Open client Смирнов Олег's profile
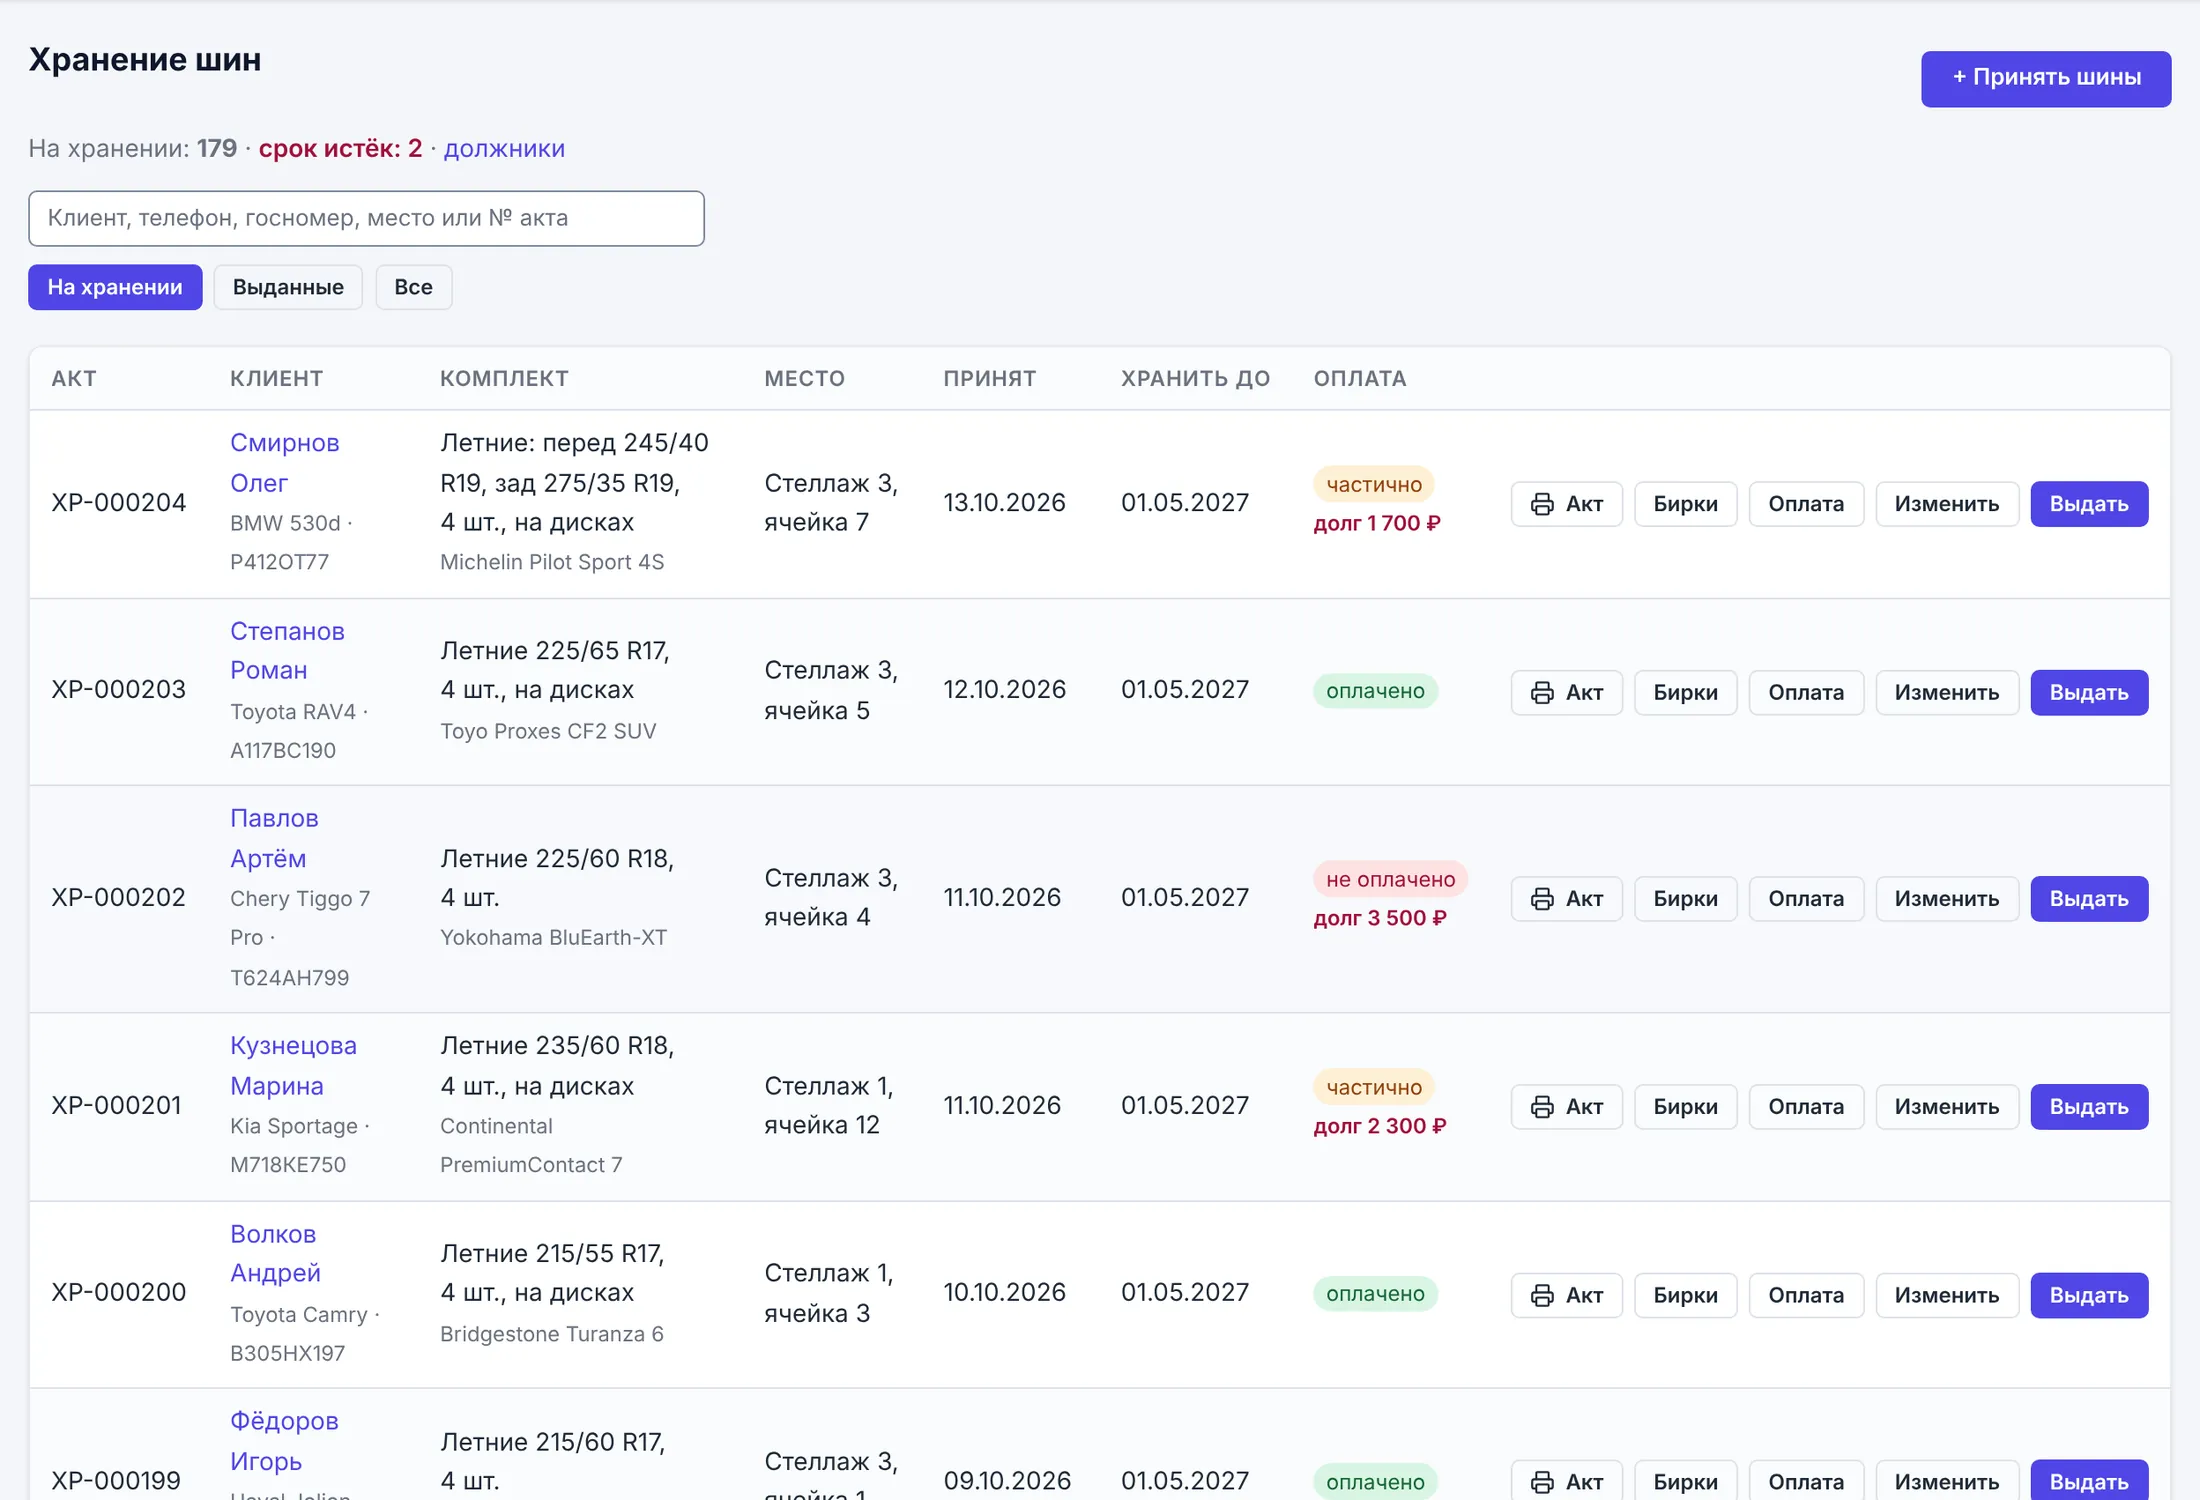This screenshot has height=1500, width=2200. tap(285, 462)
